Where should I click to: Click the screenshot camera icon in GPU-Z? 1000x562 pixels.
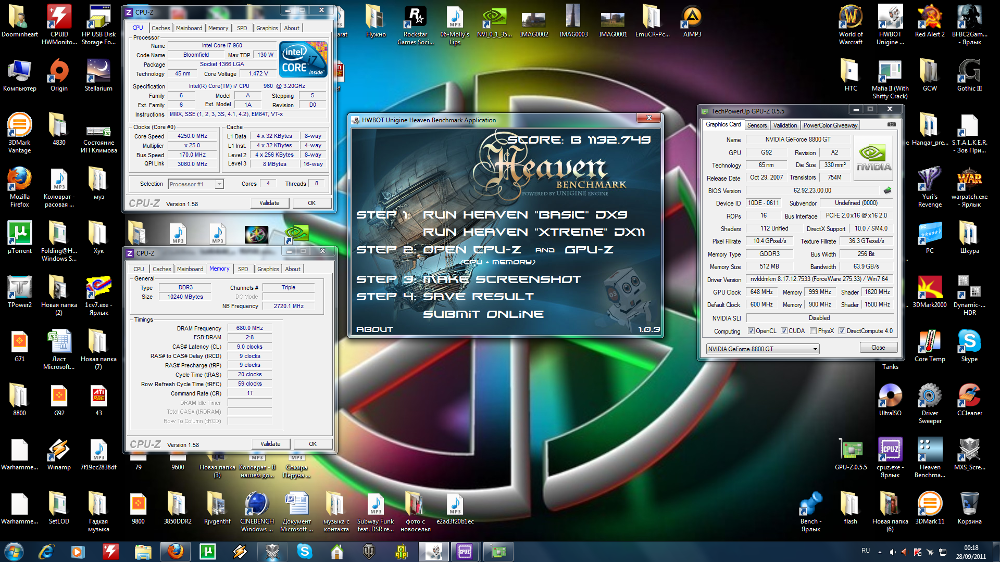coord(891,124)
